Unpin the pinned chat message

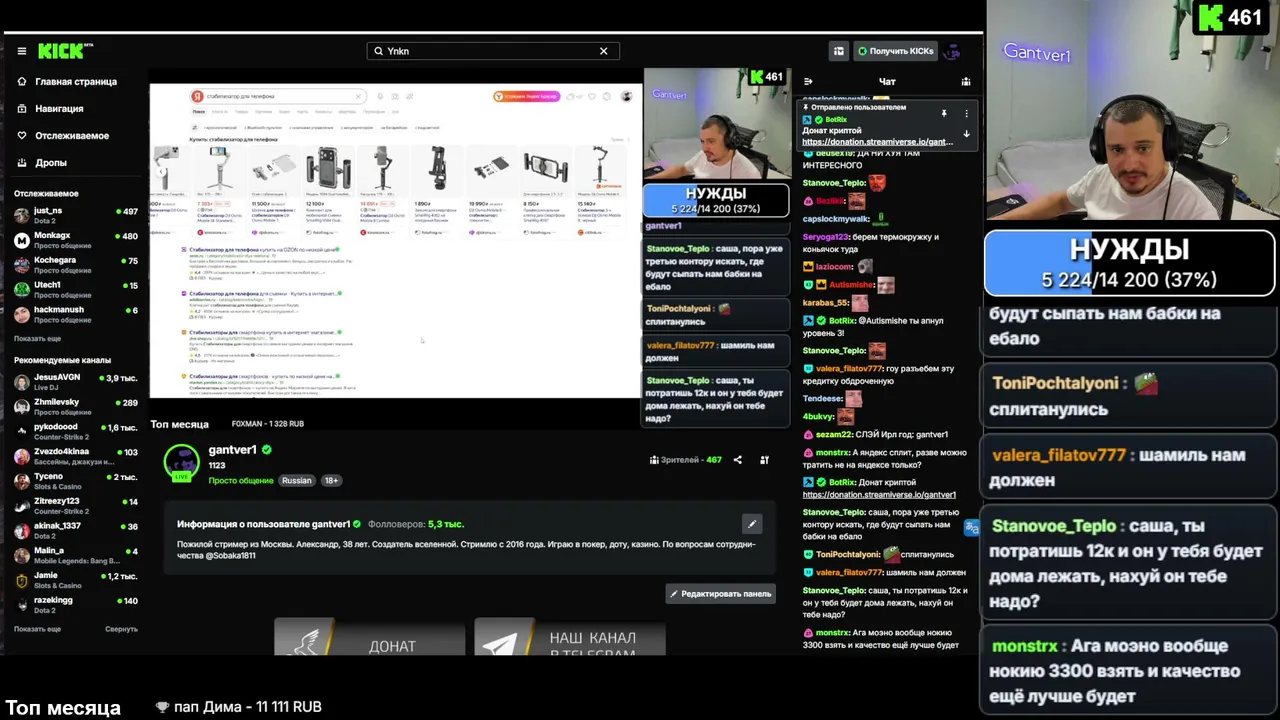point(944,114)
